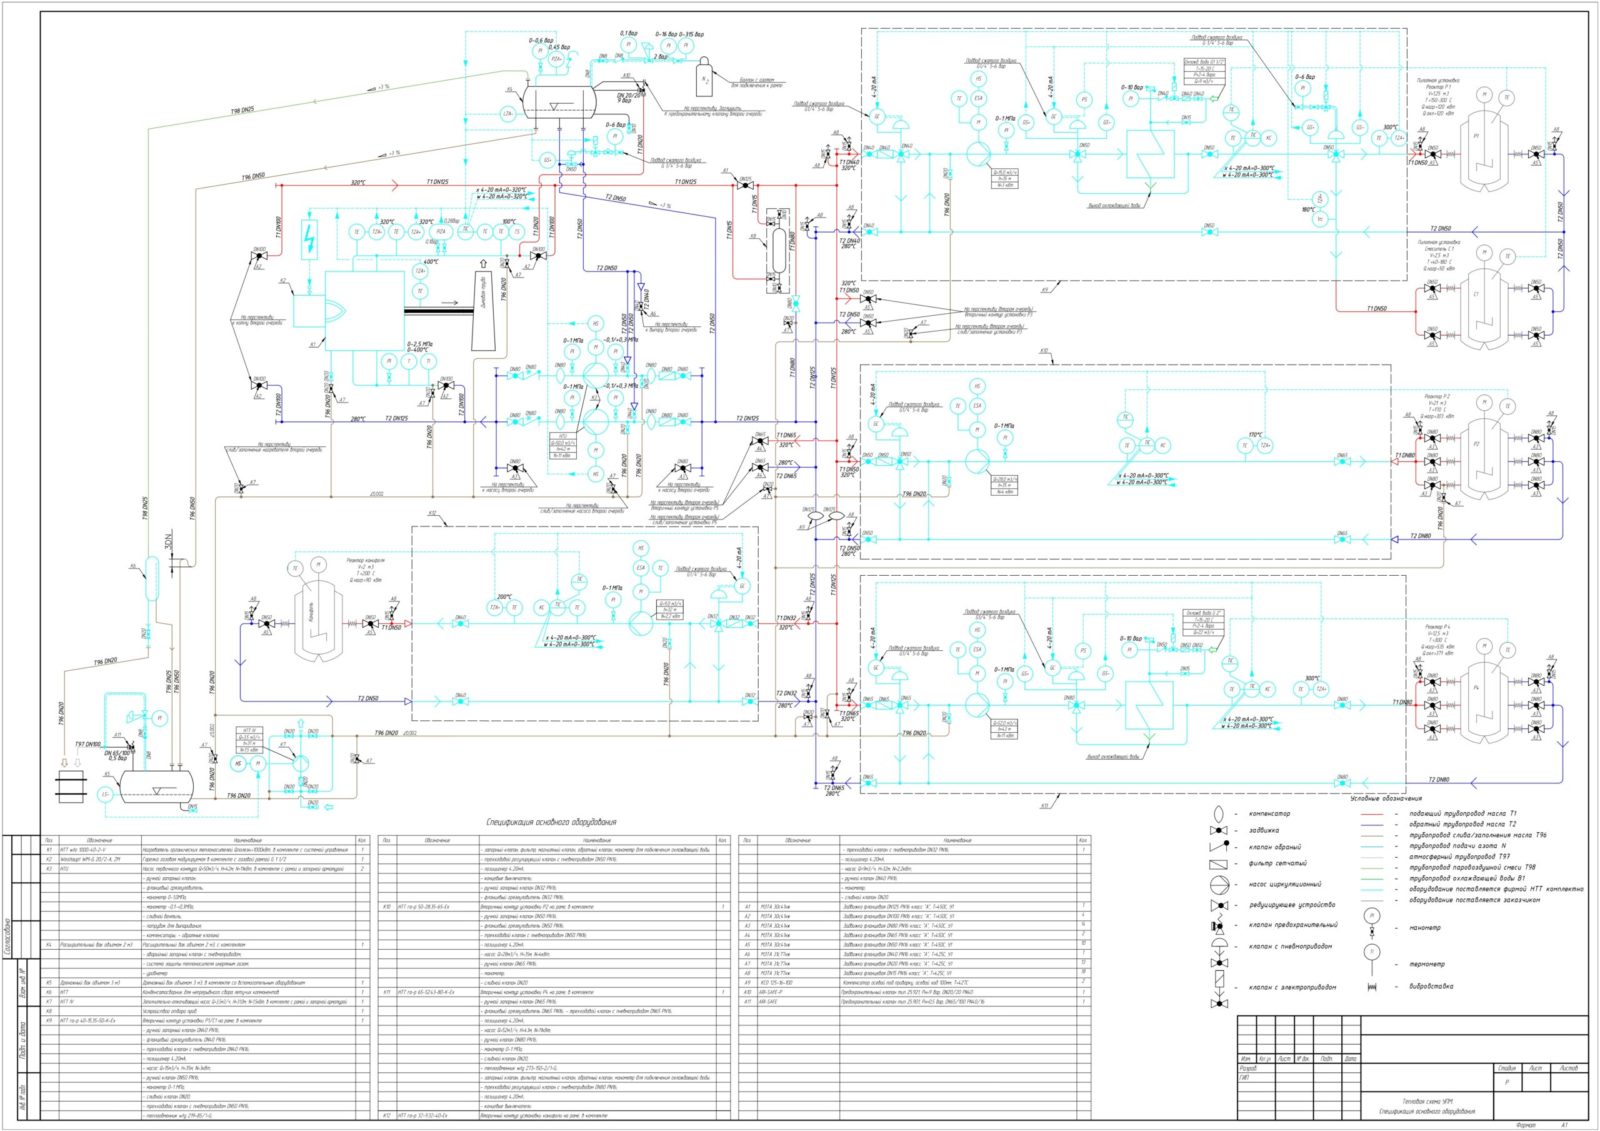Click the 'клапан предохранительный' legend label
This screenshot has width=1600, height=1131.
click(1293, 925)
